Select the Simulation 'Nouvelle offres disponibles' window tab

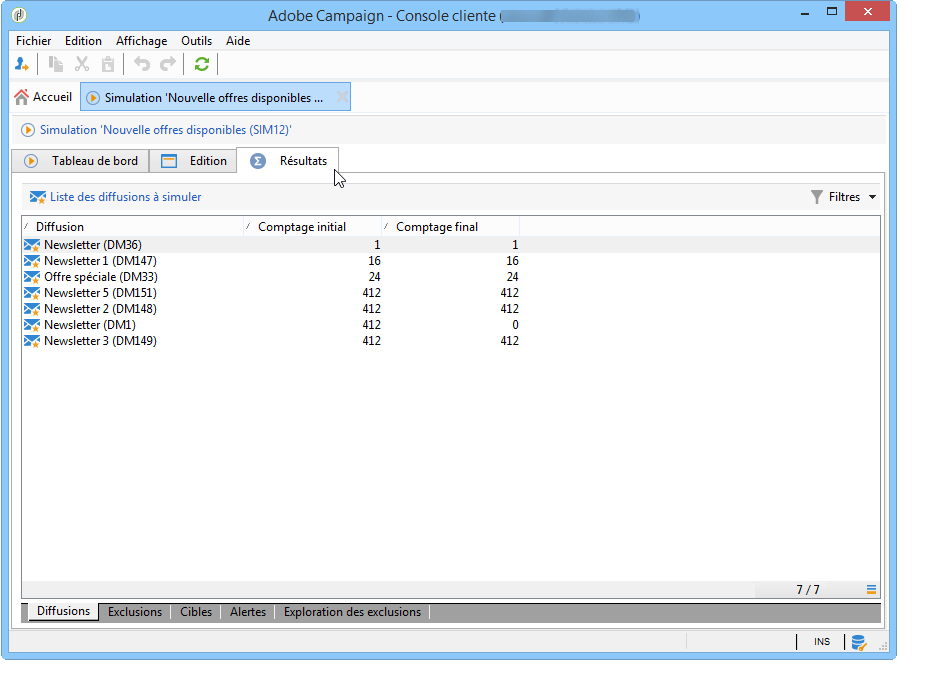coord(215,97)
